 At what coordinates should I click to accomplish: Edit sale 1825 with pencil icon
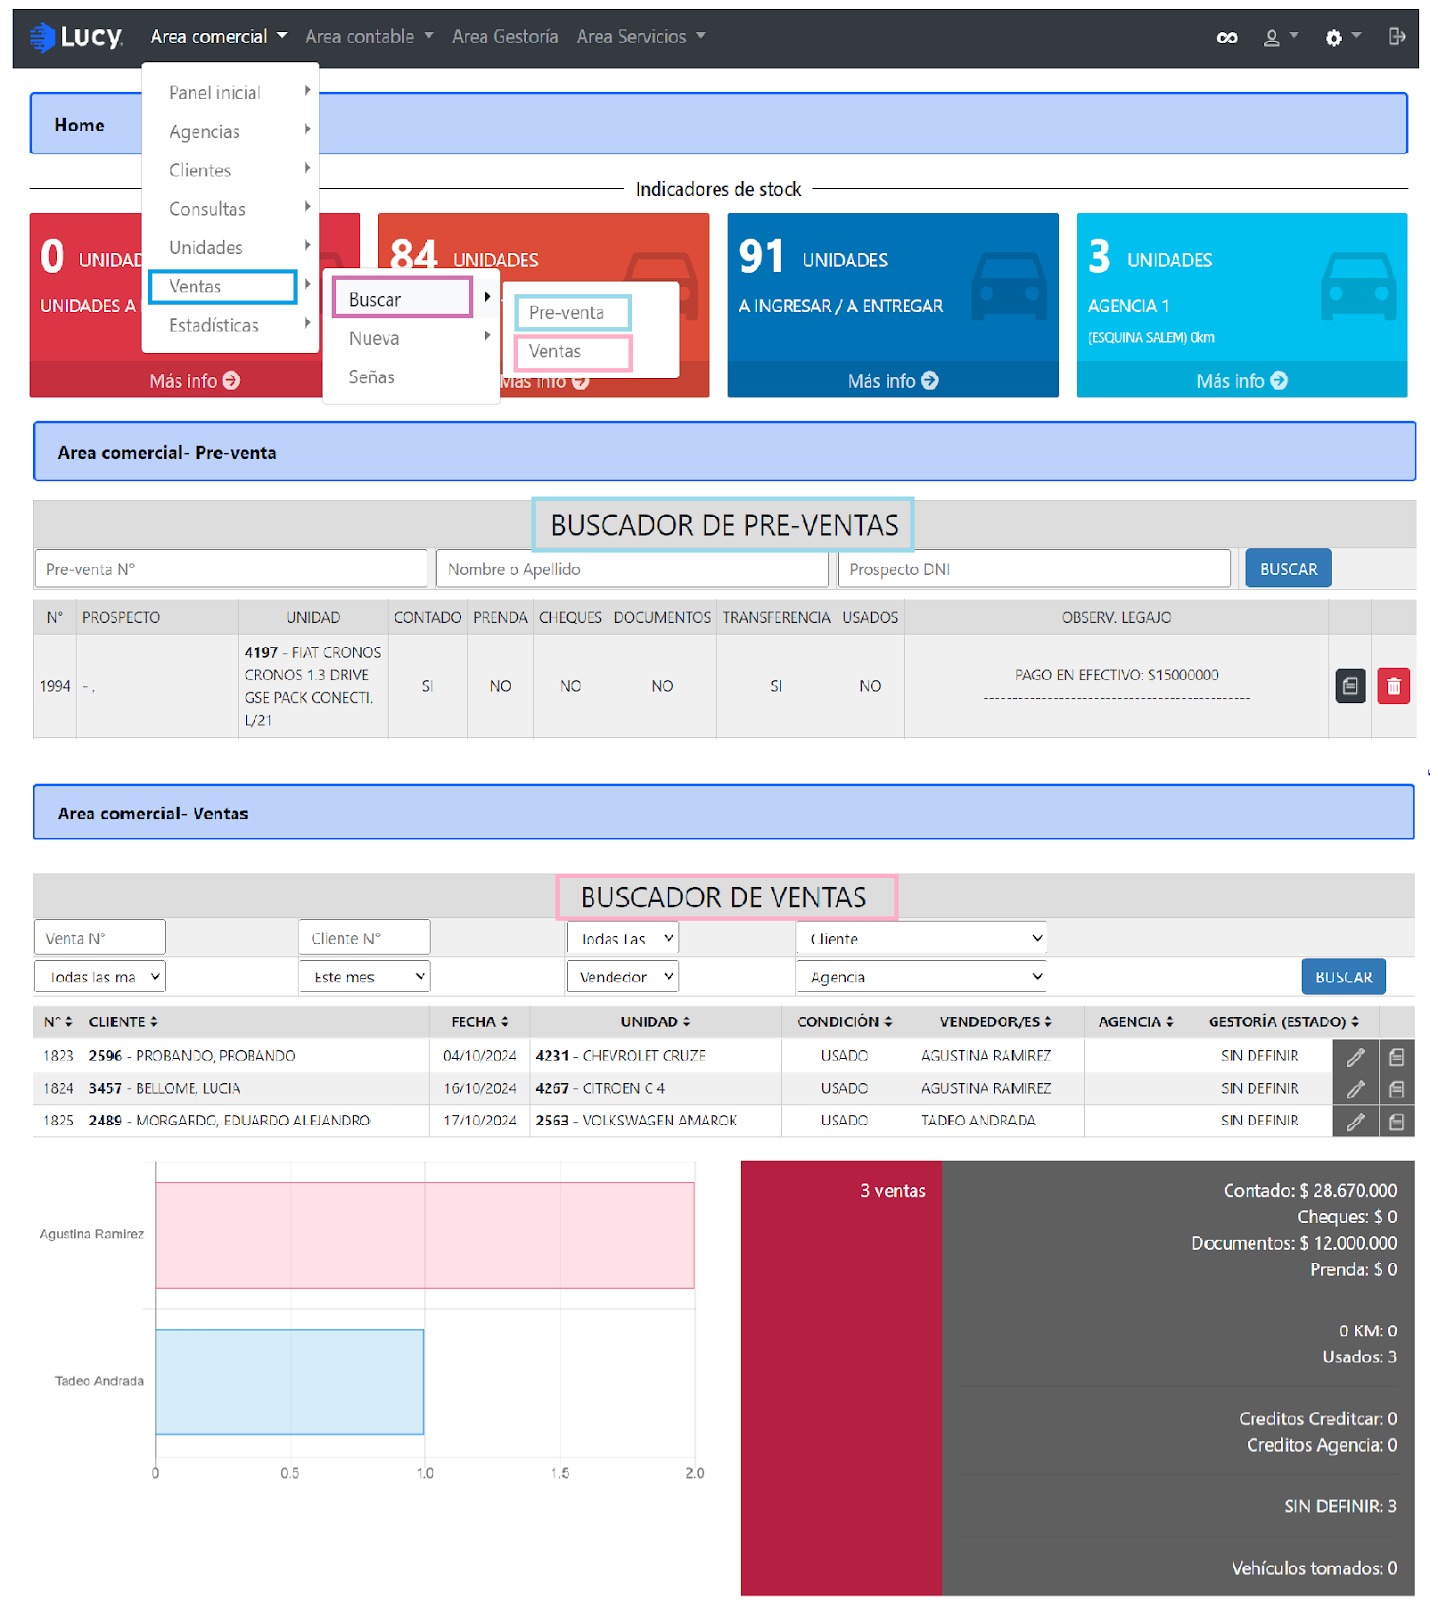coord(1355,1122)
